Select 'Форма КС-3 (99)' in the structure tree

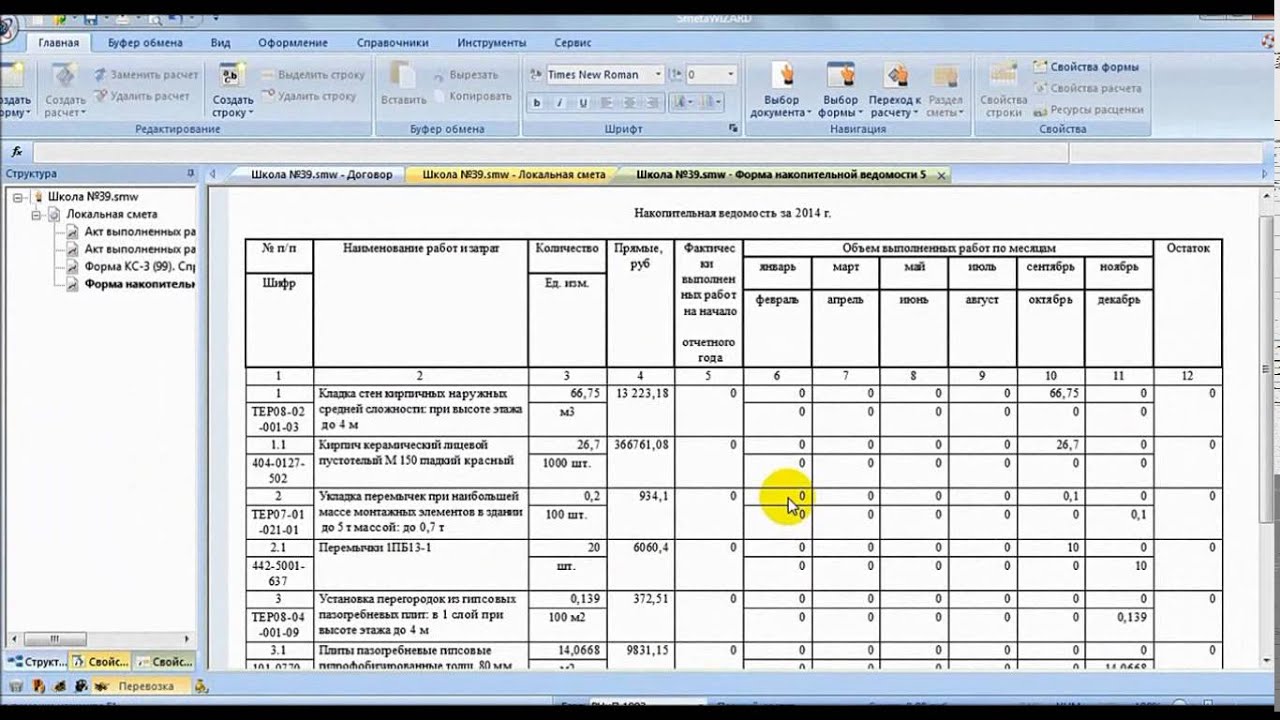138,267
